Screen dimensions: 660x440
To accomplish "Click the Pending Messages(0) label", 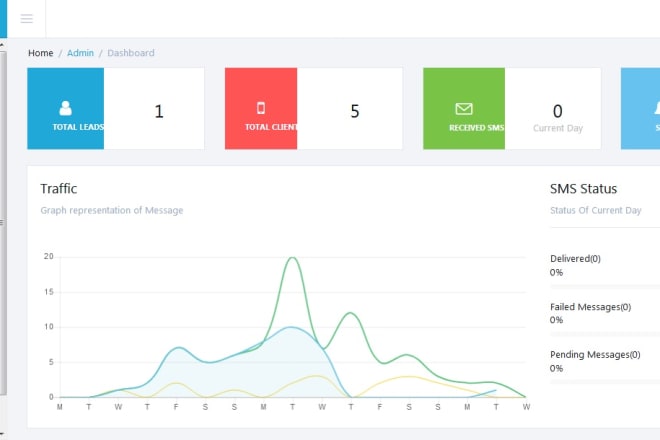I will click(x=595, y=355).
